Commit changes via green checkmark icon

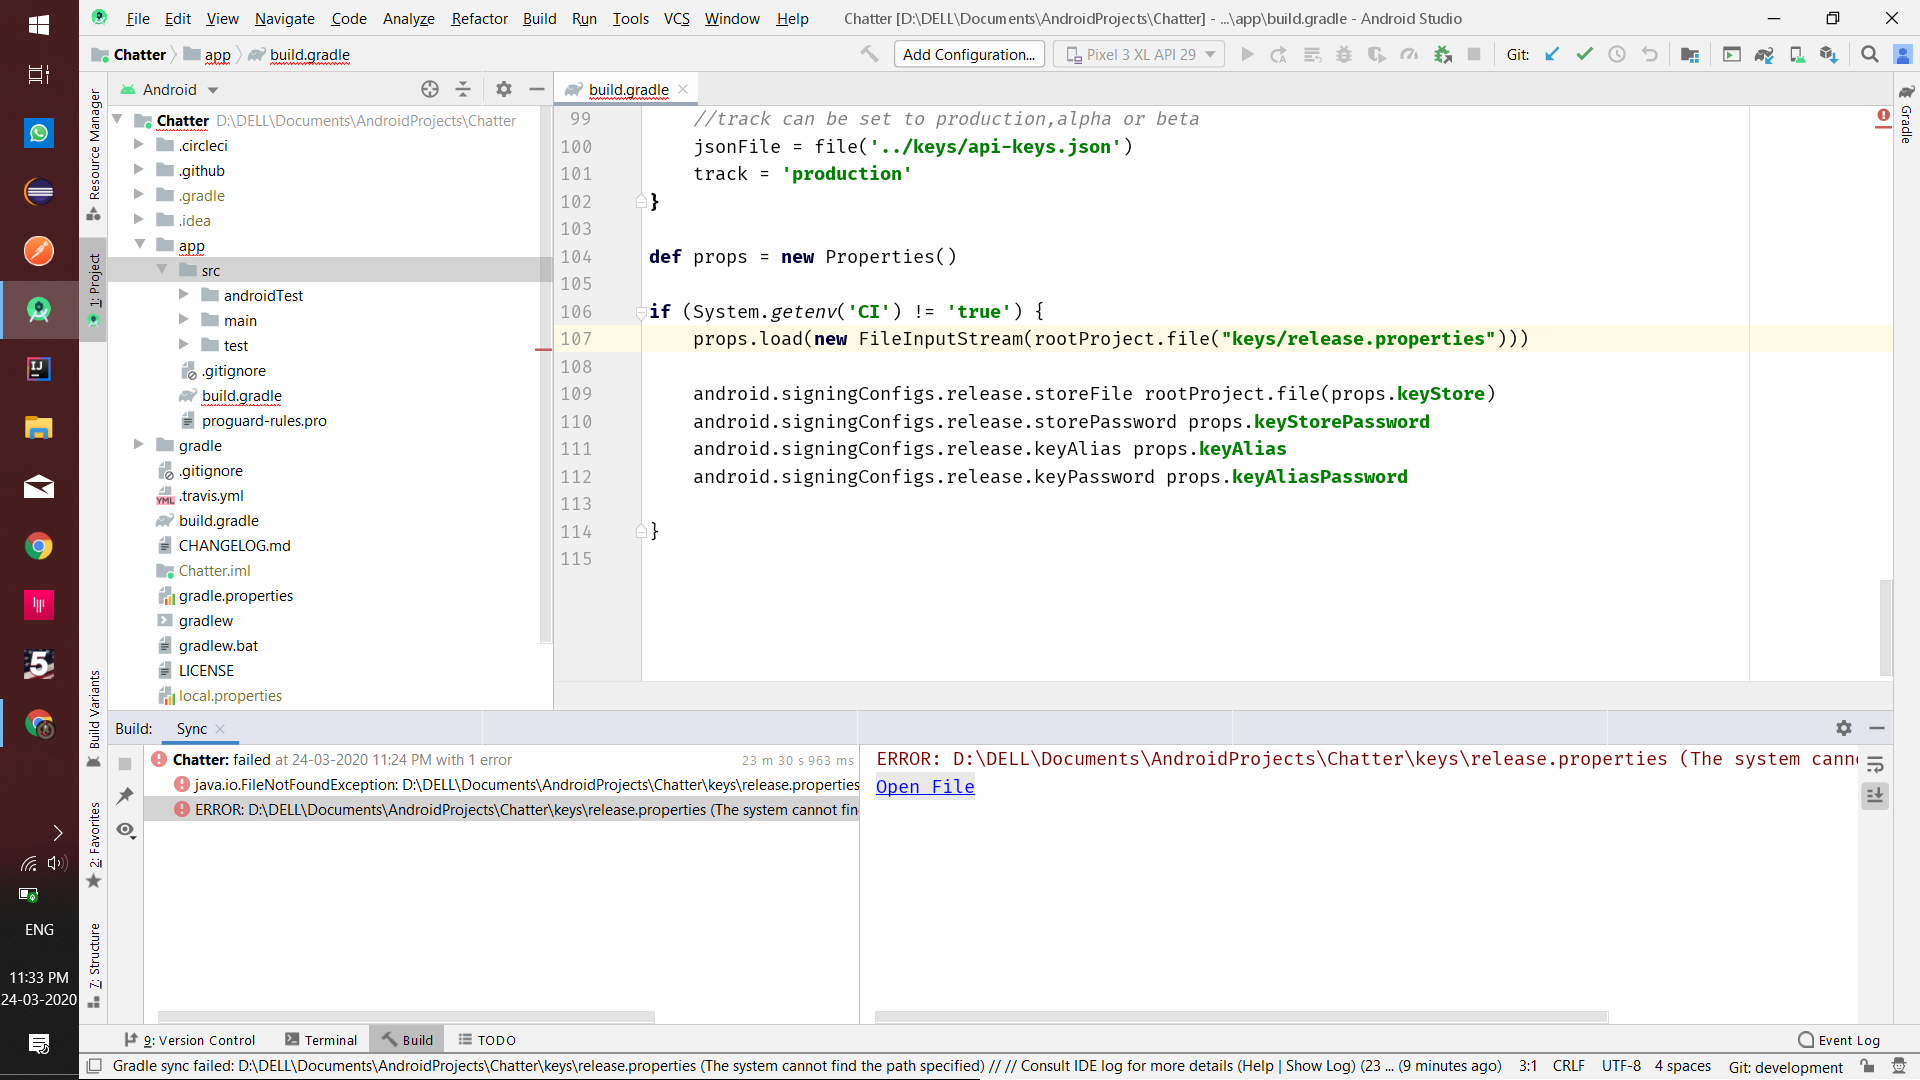pos(1584,54)
